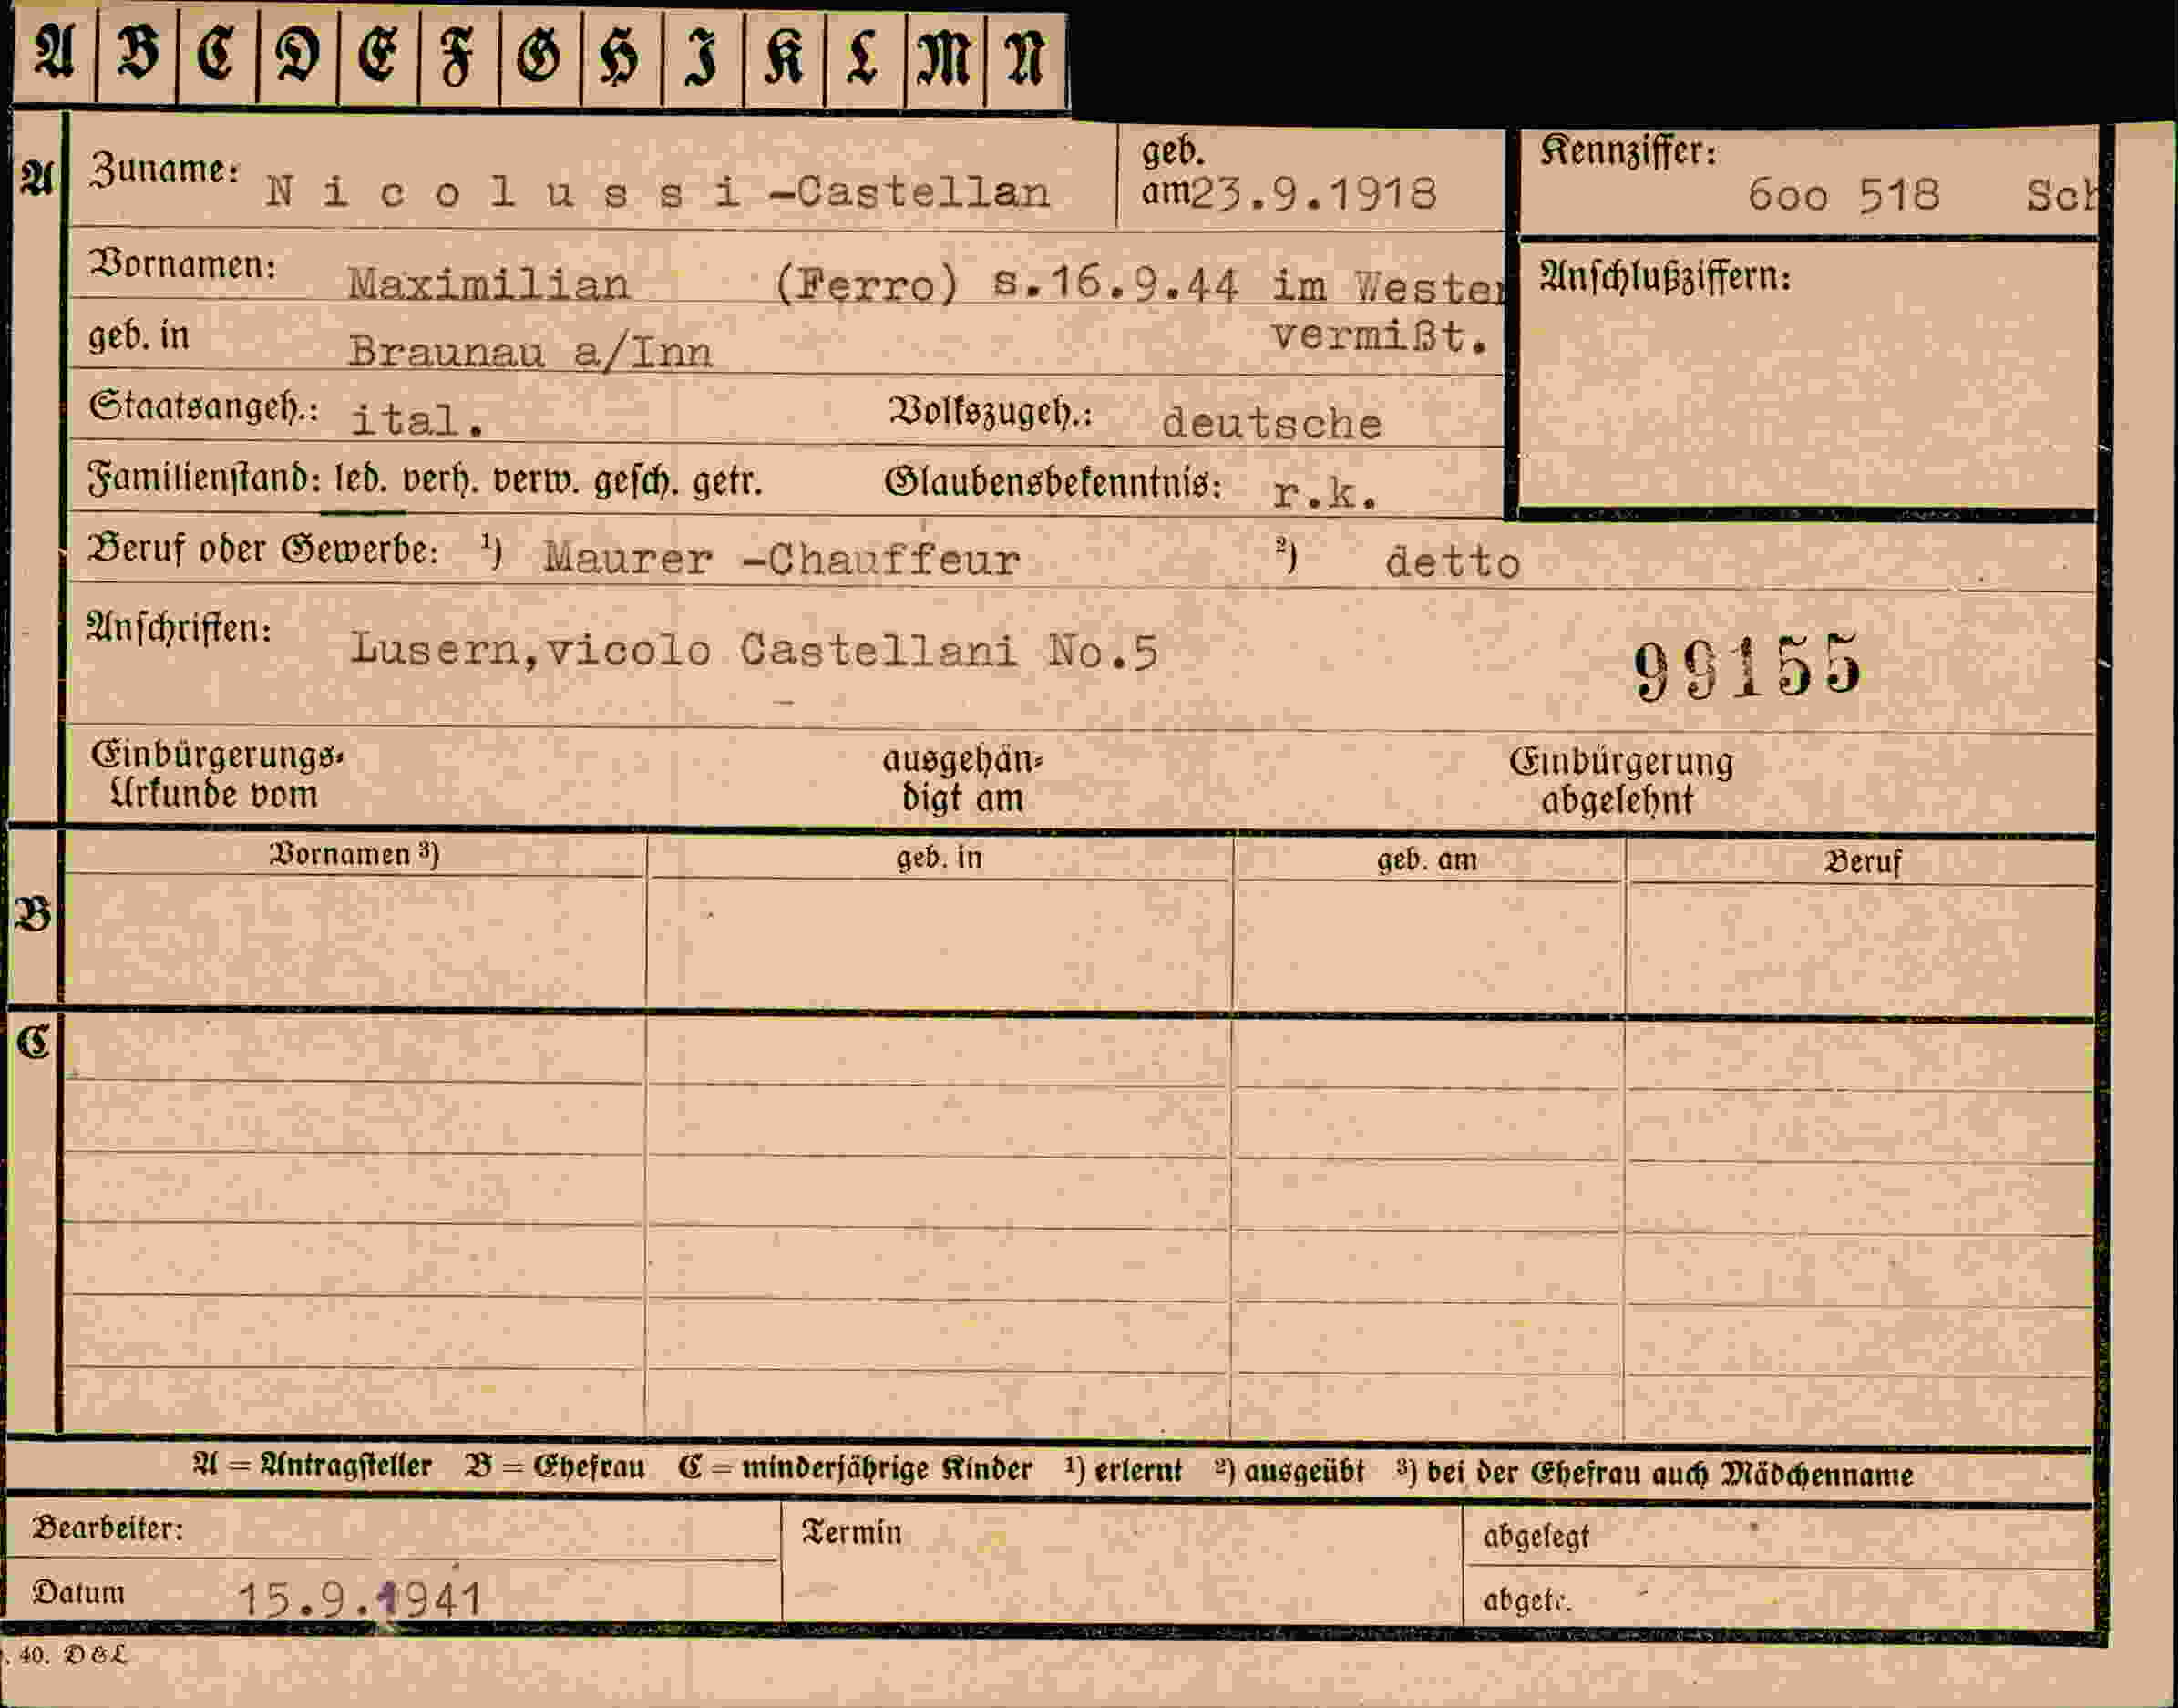
Task: Click the underlined marital status 'led.'
Action: [x=360, y=481]
